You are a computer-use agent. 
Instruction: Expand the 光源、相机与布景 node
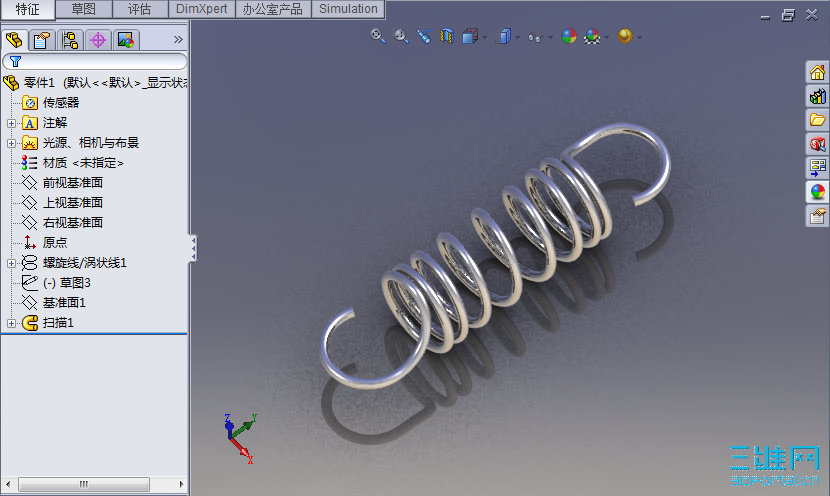(11, 143)
